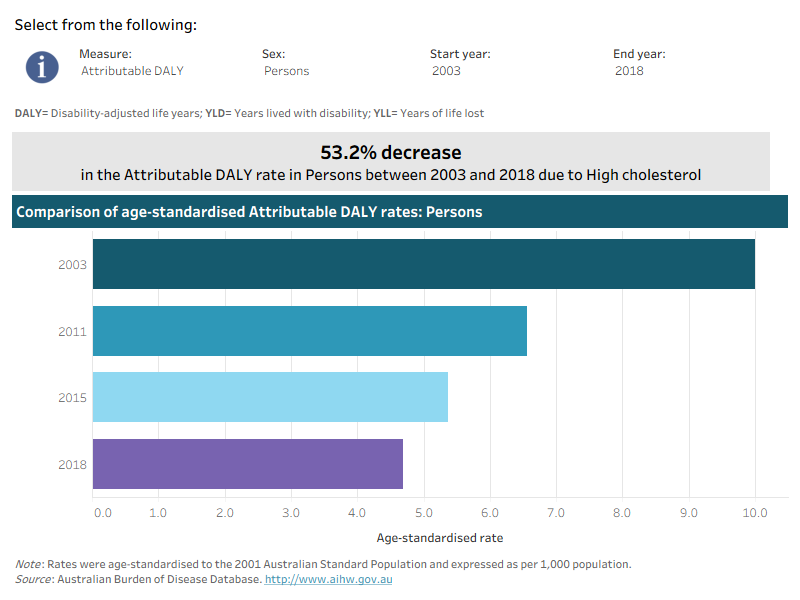Click the 2.0 axis tick label
Screen dimensions: 800x600
[224, 513]
